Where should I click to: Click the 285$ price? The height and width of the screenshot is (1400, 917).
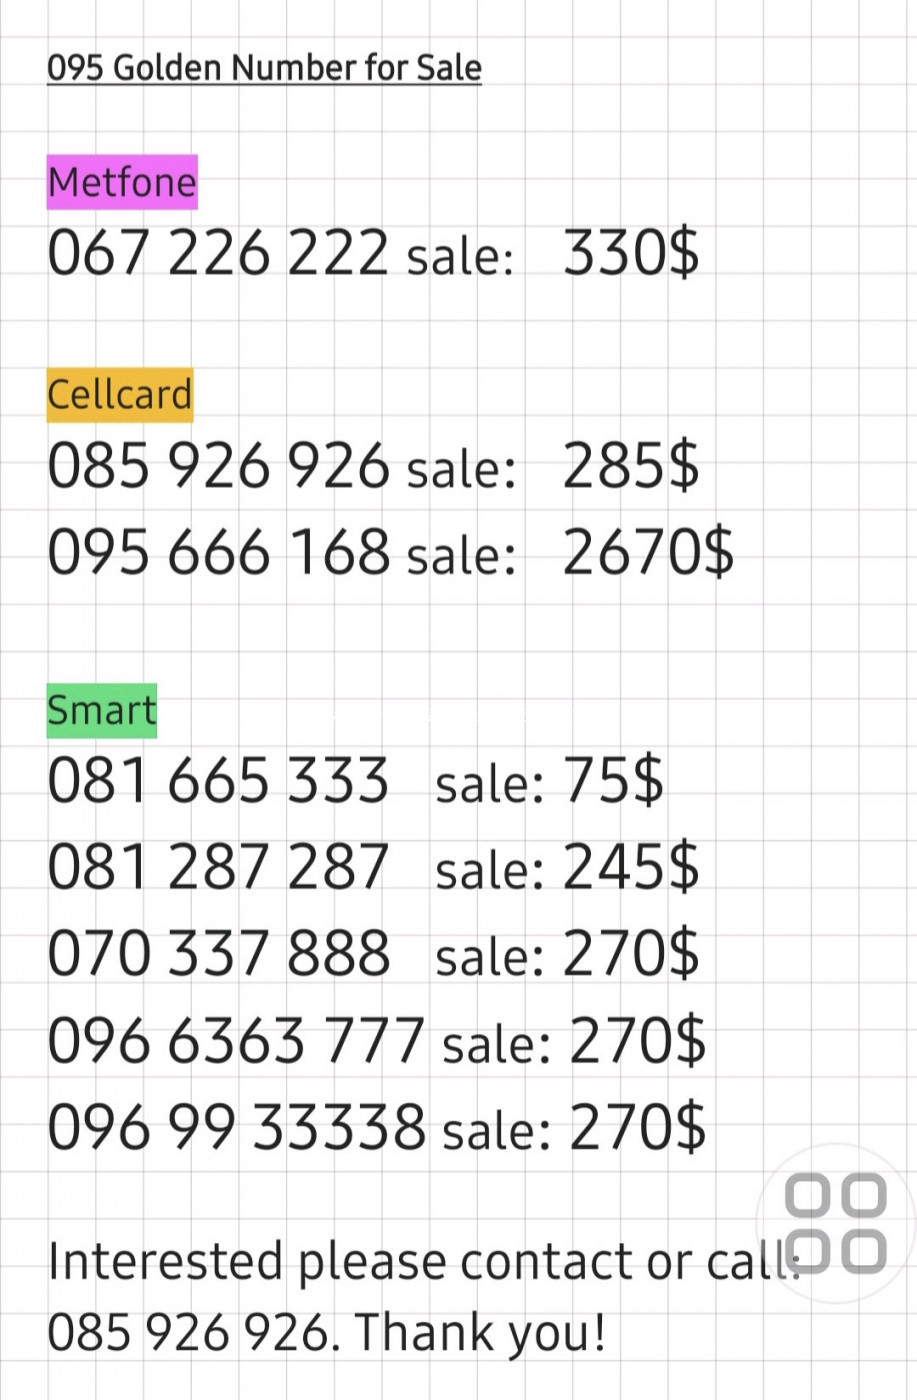pos(631,466)
